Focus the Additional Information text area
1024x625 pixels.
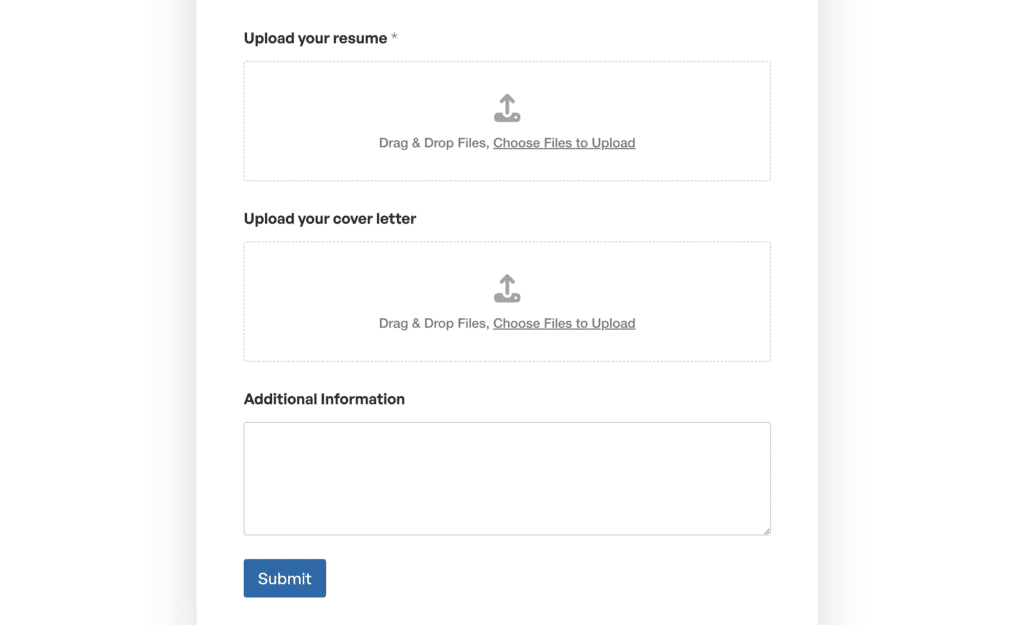tap(506, 478)
